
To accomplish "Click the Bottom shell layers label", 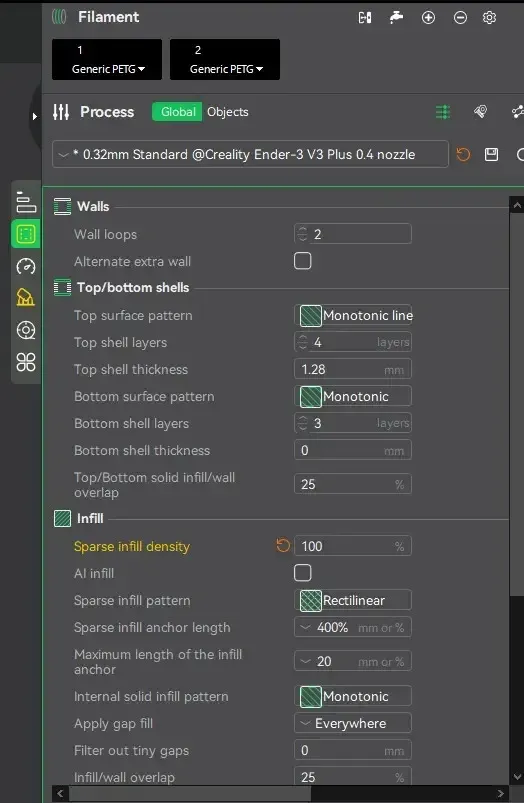I will (x=131, y=424).
